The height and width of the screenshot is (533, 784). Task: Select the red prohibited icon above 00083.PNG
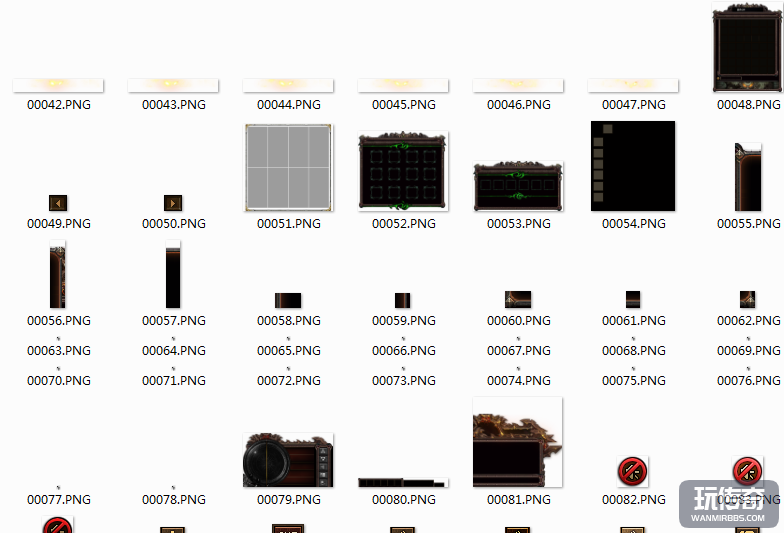point(748,471)
